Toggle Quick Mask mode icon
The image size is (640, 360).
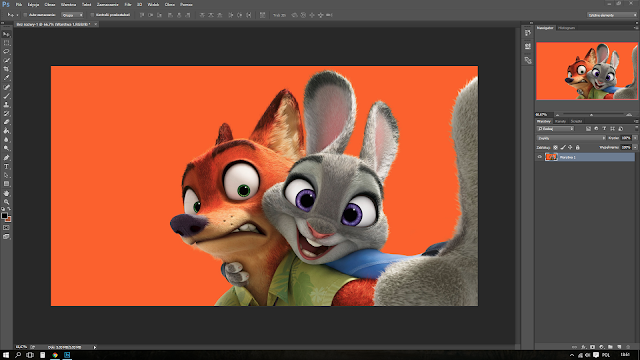tap(6, 228)
